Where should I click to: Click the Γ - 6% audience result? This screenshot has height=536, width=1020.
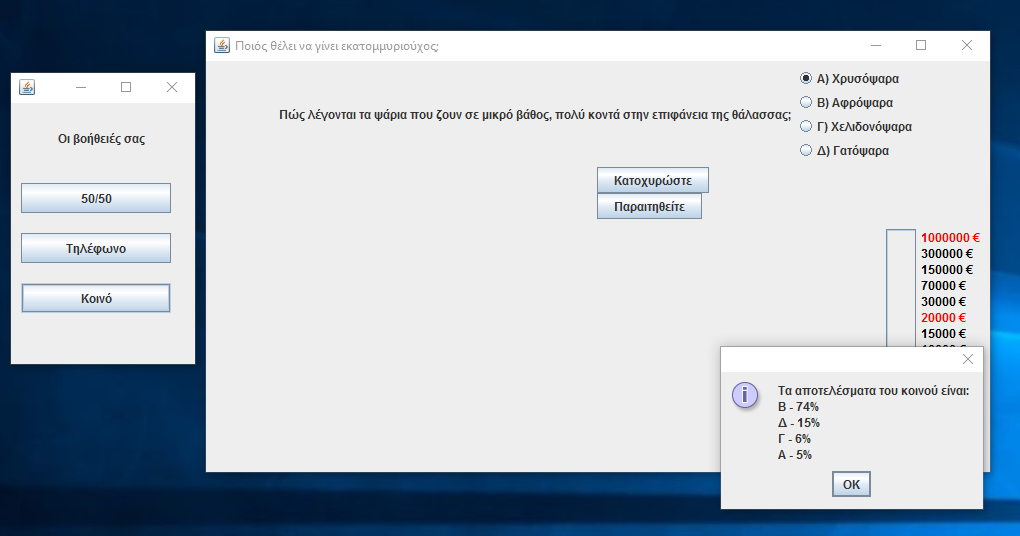[794, 439]
